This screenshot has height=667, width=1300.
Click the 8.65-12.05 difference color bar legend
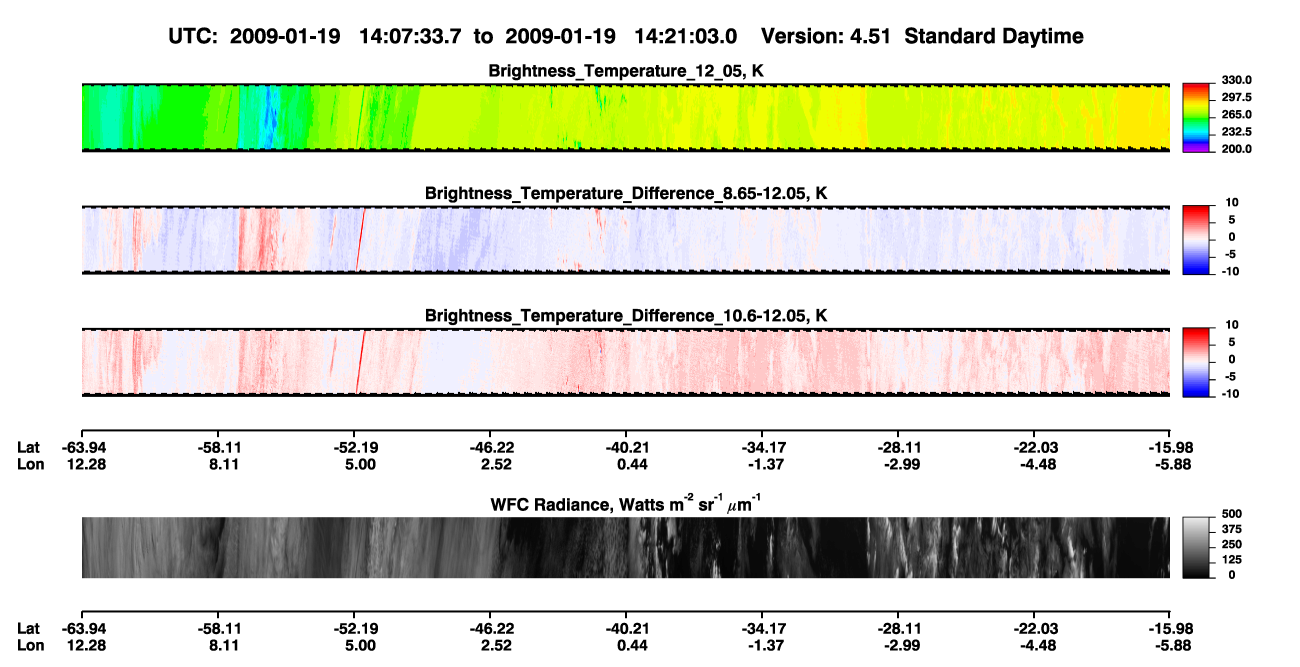coord(1196,239)
